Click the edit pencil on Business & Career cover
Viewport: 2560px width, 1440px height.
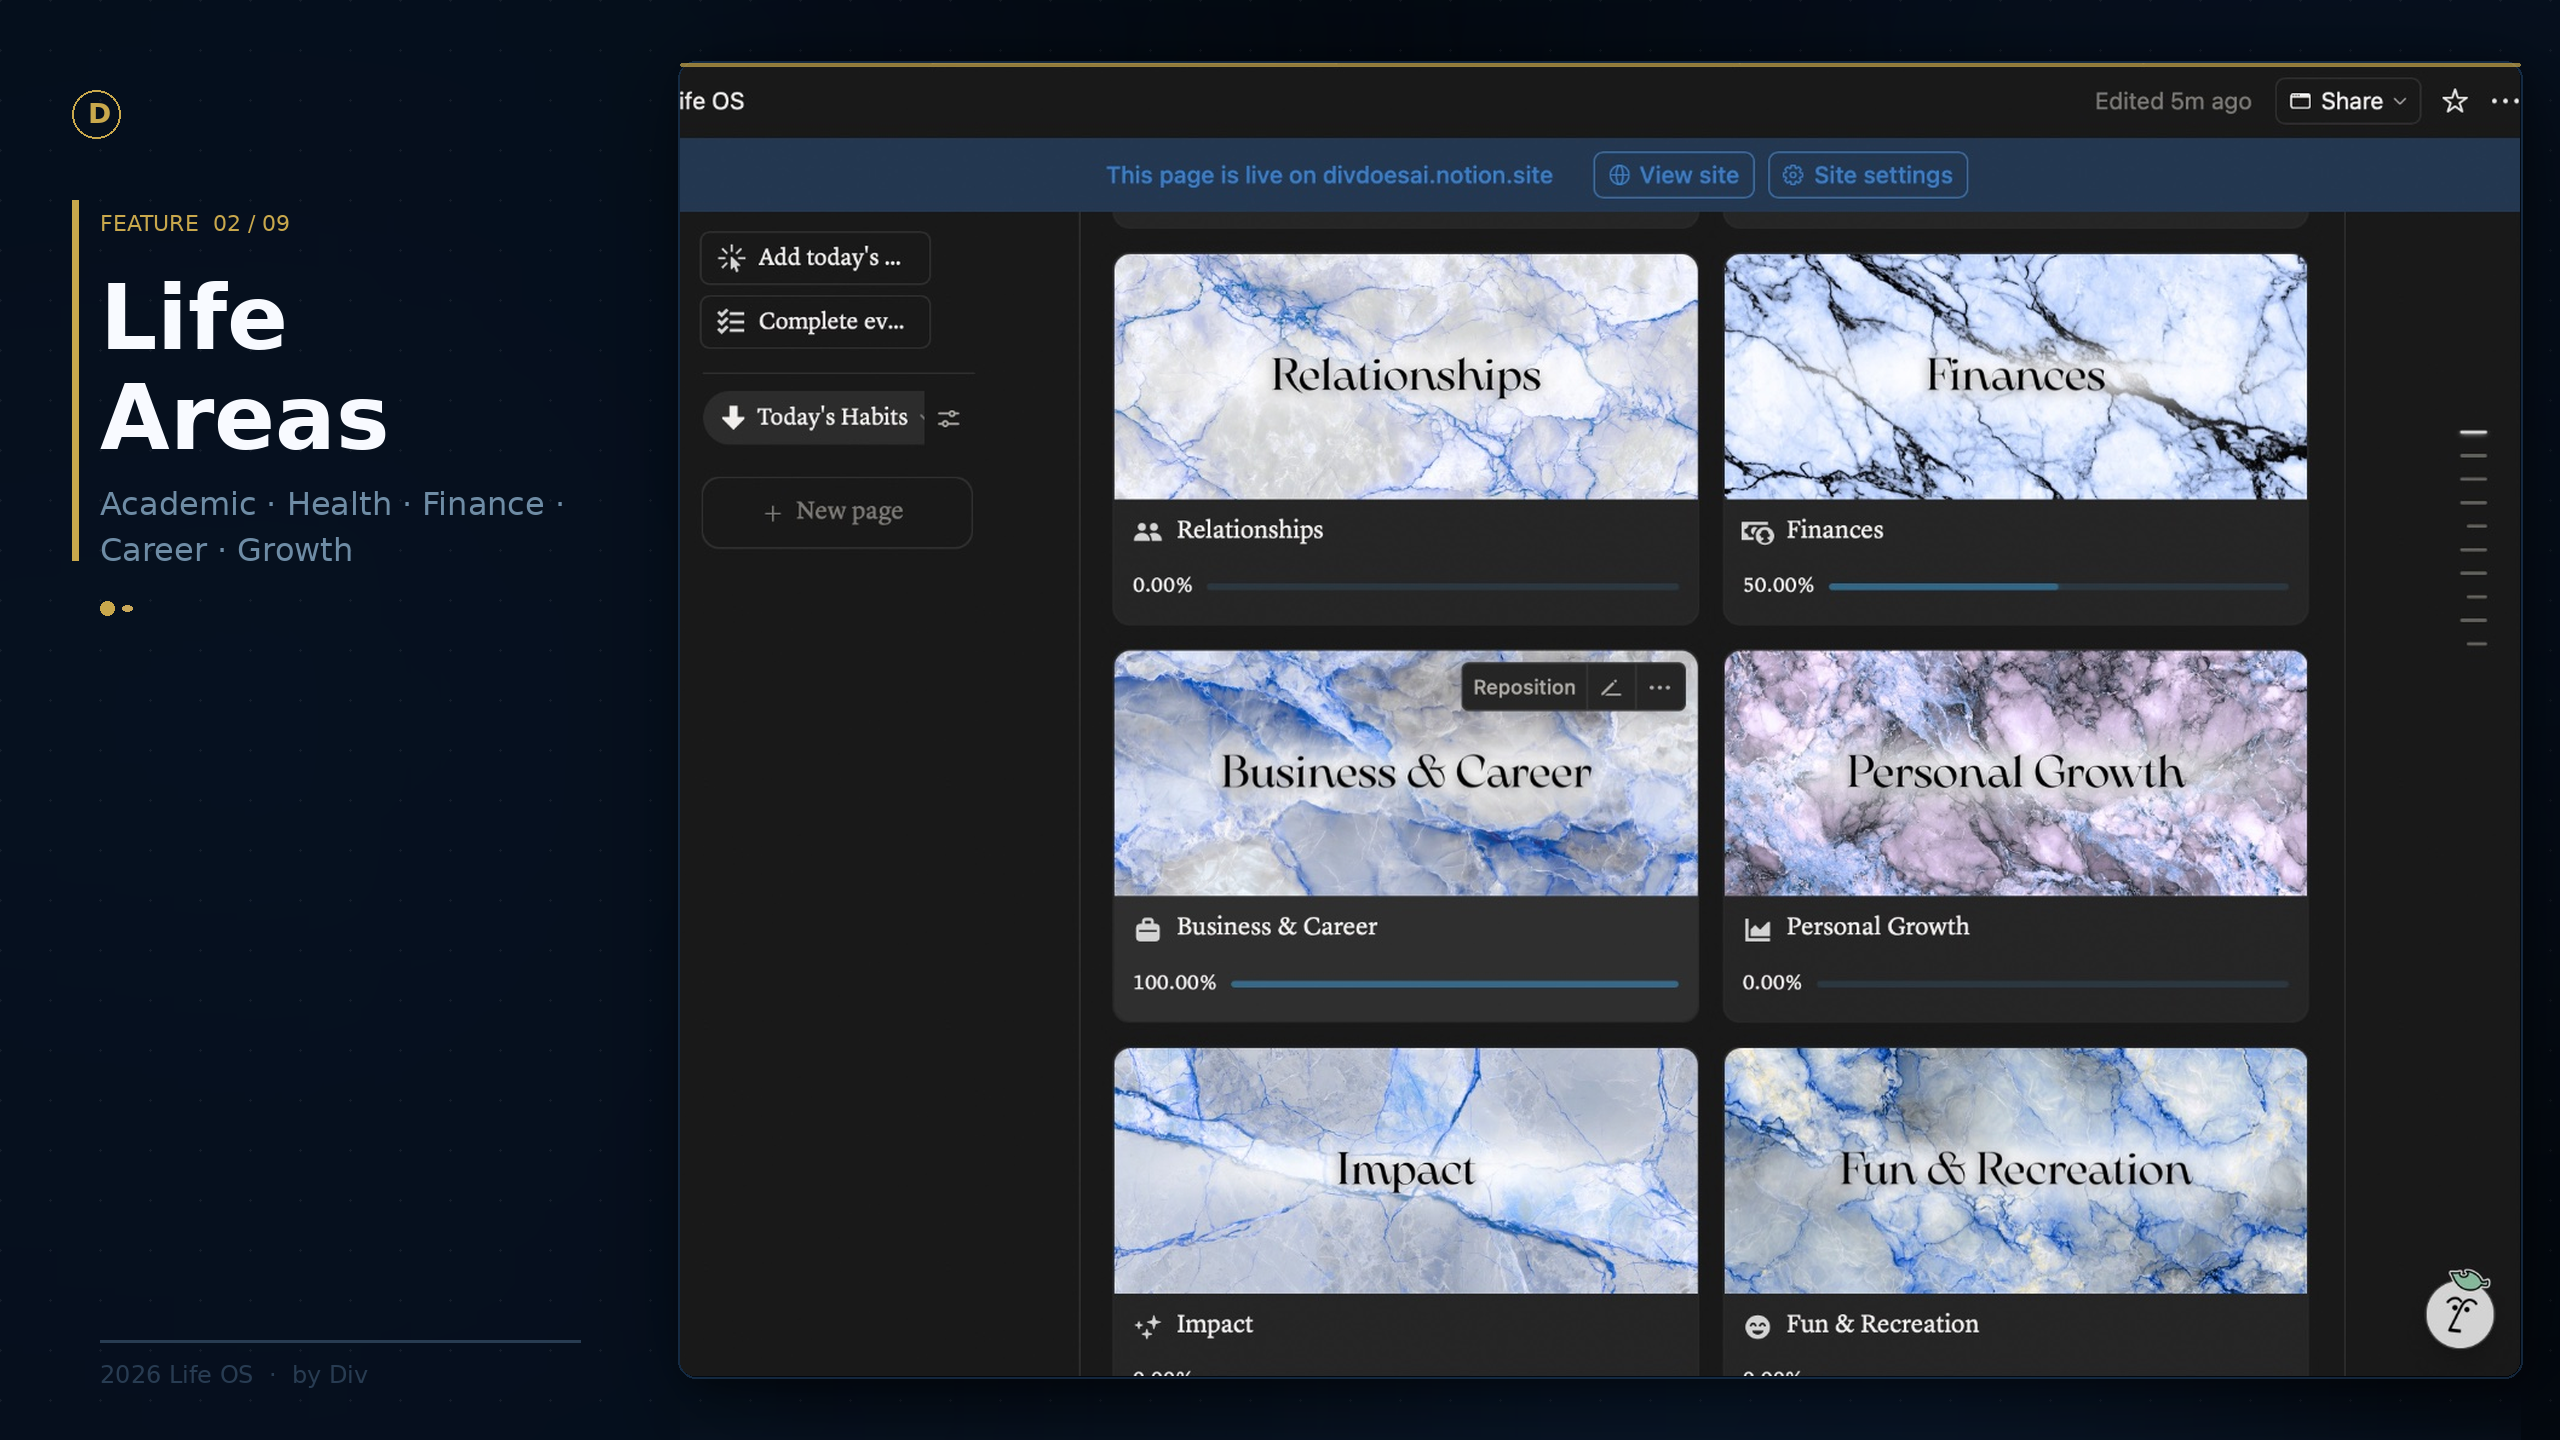click(1610, 687)
